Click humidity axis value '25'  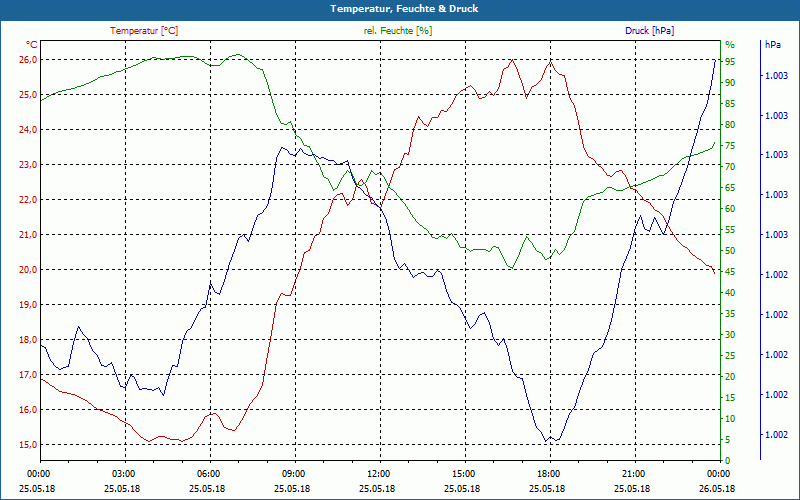point(730,356)
